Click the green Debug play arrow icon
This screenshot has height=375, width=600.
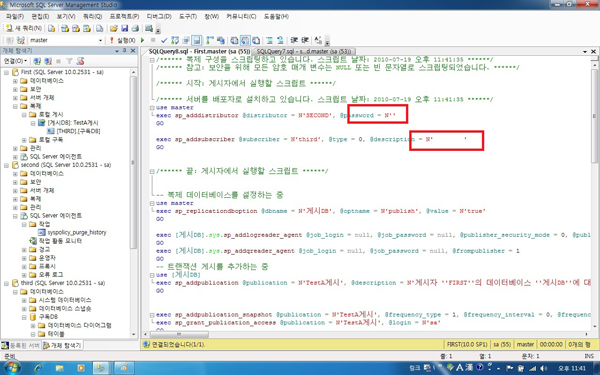coord(143,40)
